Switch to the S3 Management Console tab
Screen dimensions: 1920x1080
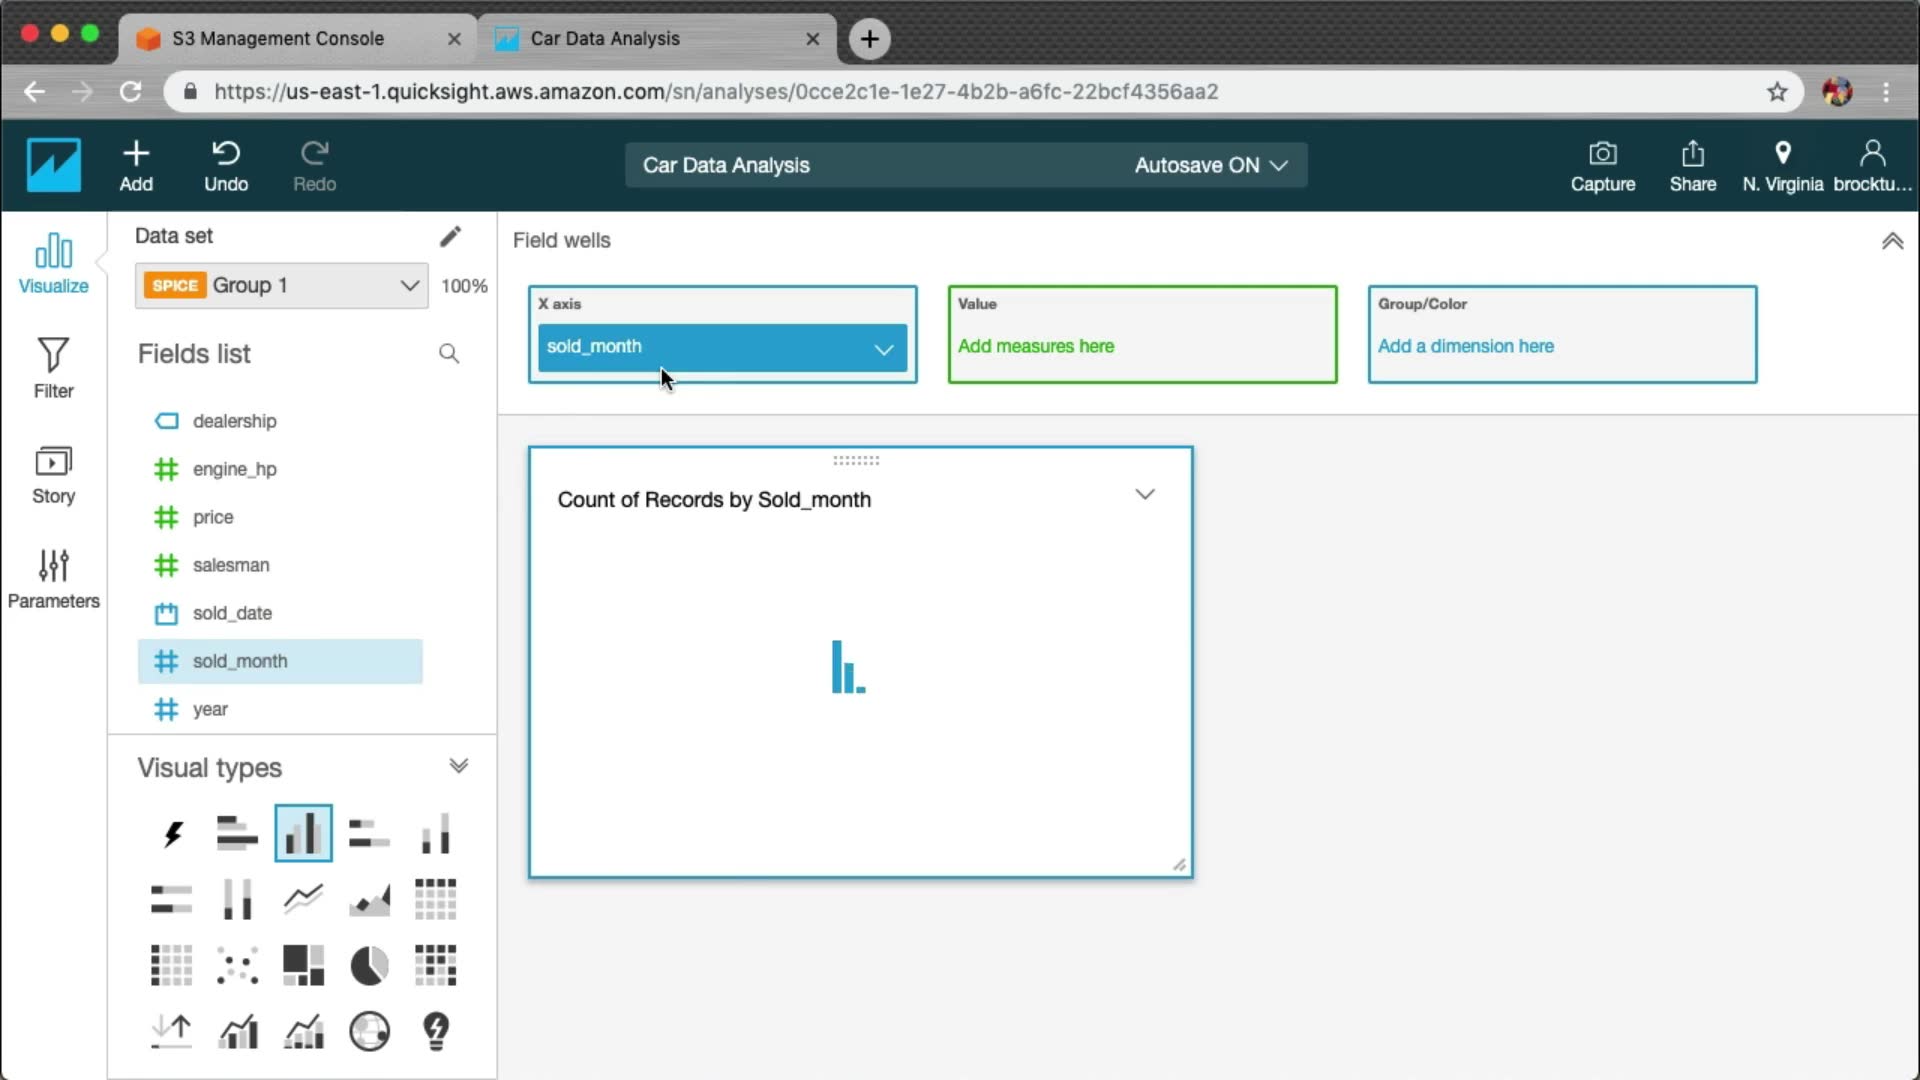tap(278, 39)
